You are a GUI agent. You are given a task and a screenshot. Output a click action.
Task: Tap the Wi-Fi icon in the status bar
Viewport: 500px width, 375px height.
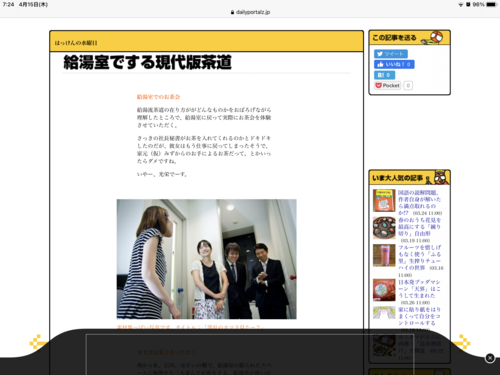461,5
